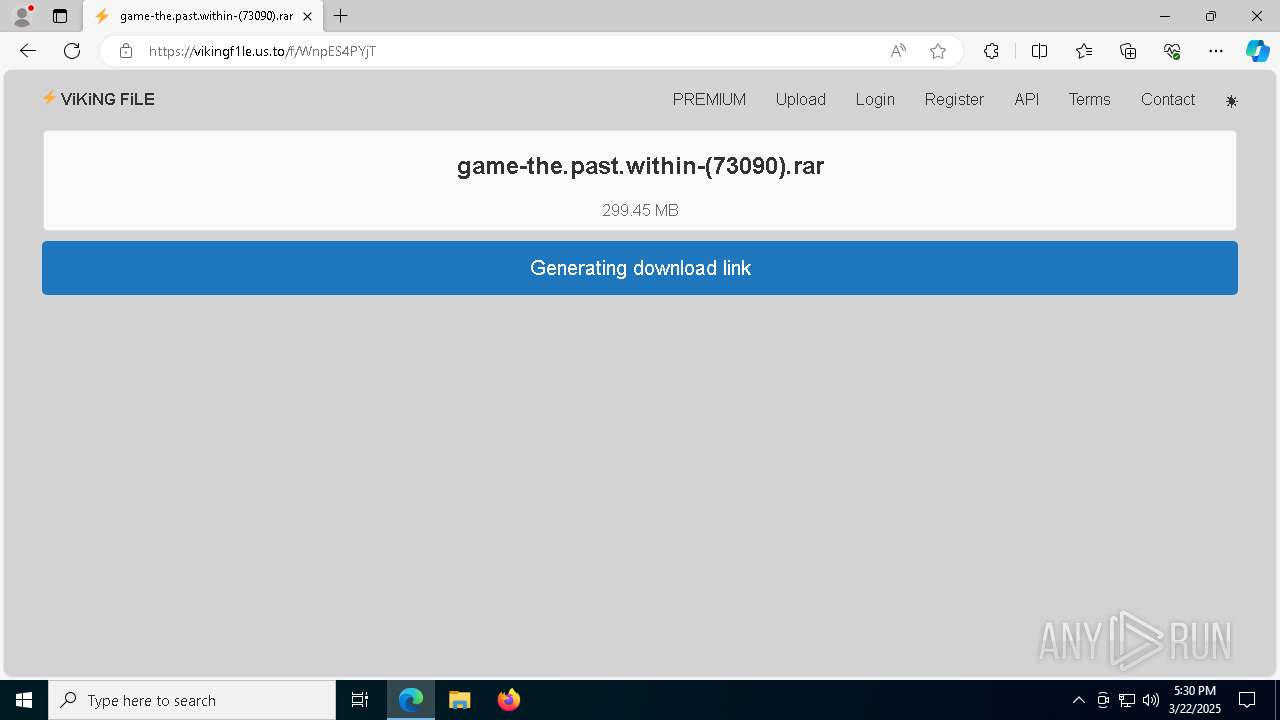This screenshot has width=1280, height=720.
Task: Open the volume tray icon
Action: 1151,700
